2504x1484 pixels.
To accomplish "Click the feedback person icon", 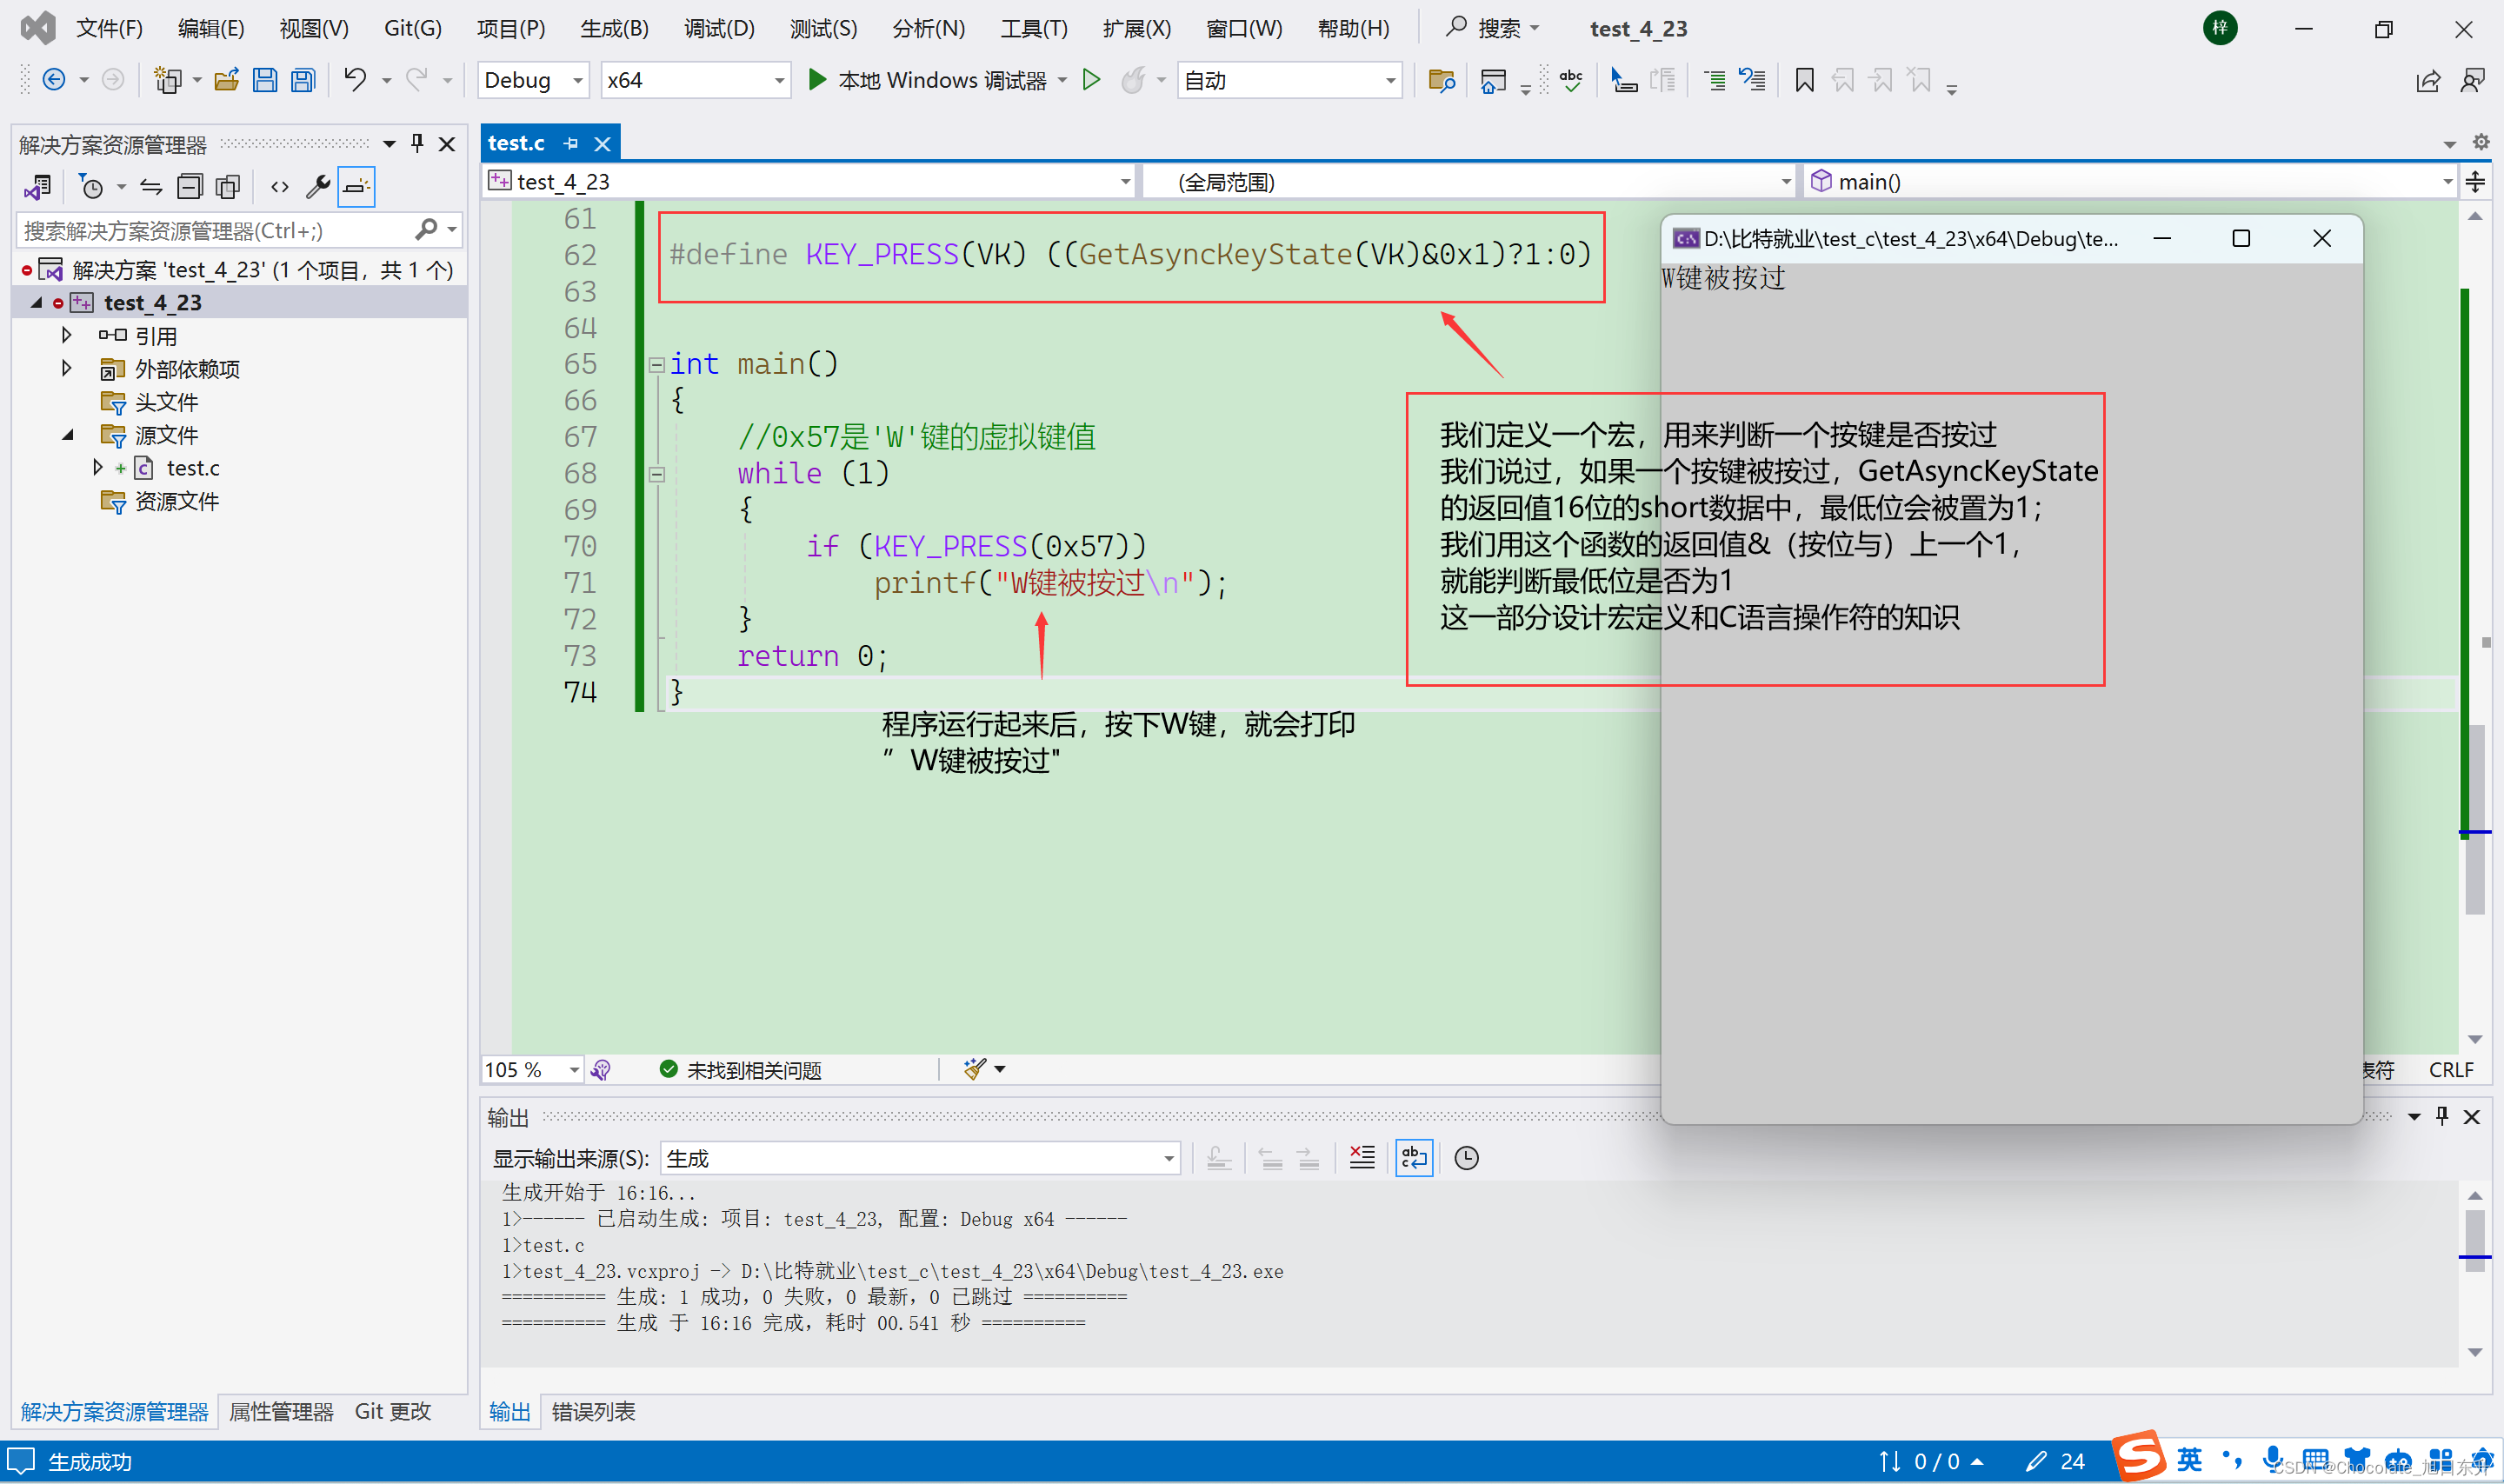I will point(2472,81).
